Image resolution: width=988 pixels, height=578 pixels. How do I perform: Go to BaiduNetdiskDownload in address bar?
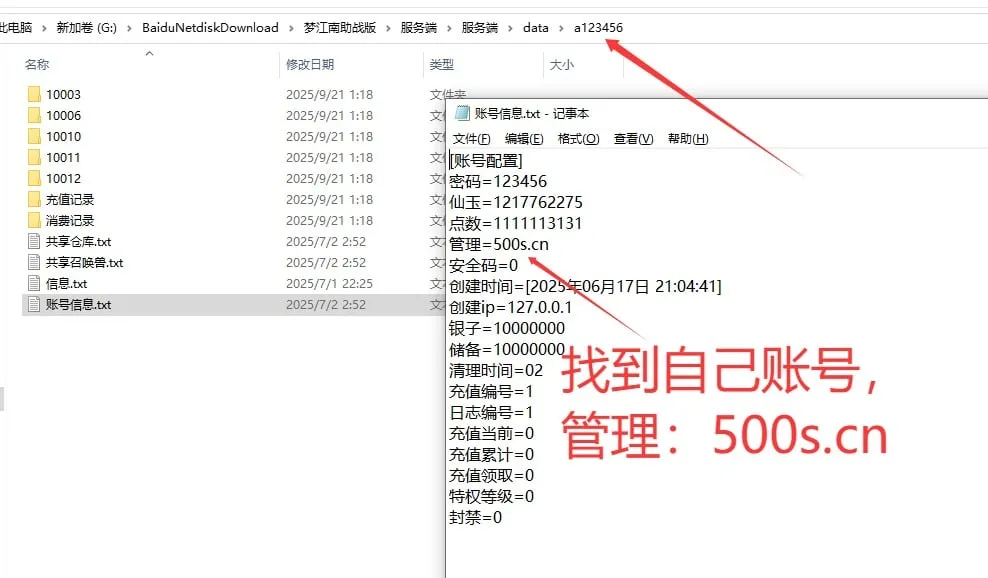point(210,28)
